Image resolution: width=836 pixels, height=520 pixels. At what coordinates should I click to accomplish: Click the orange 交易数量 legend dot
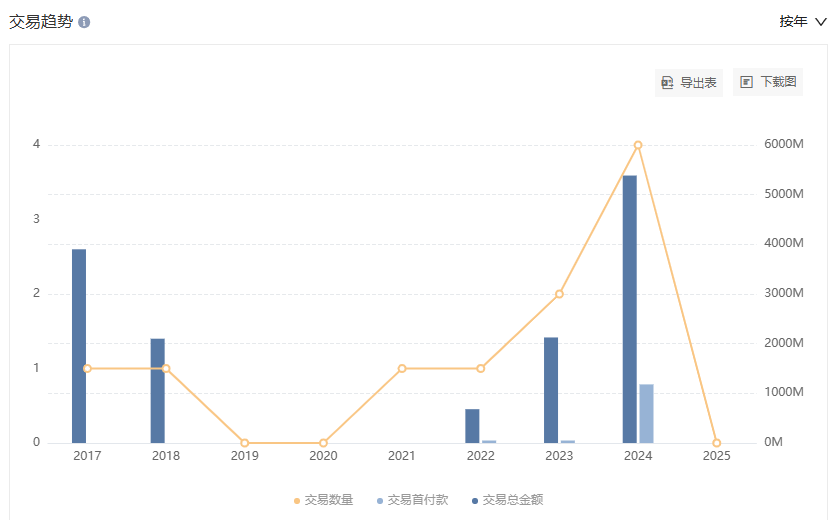(x=297, y=501)
